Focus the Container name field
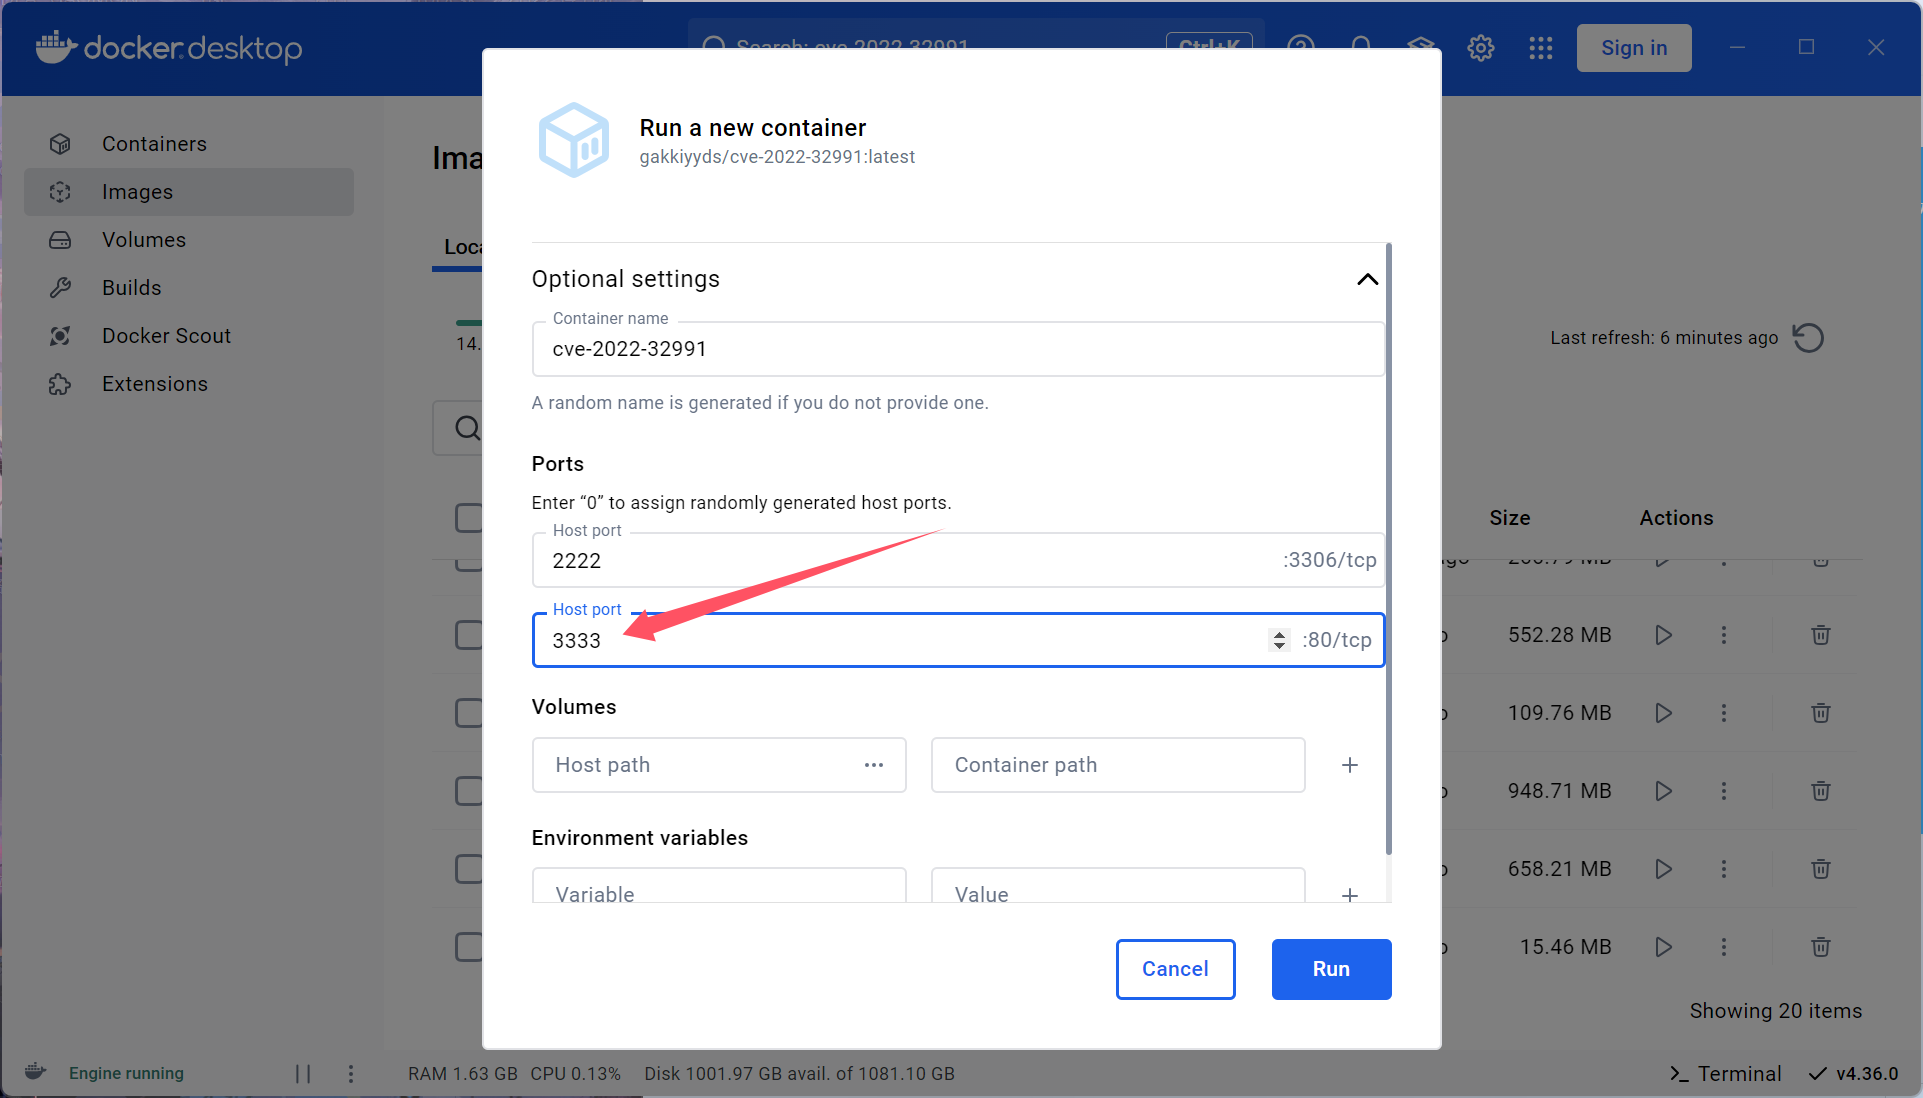Screen dimensions: 1923x1098 pos(957,349)
